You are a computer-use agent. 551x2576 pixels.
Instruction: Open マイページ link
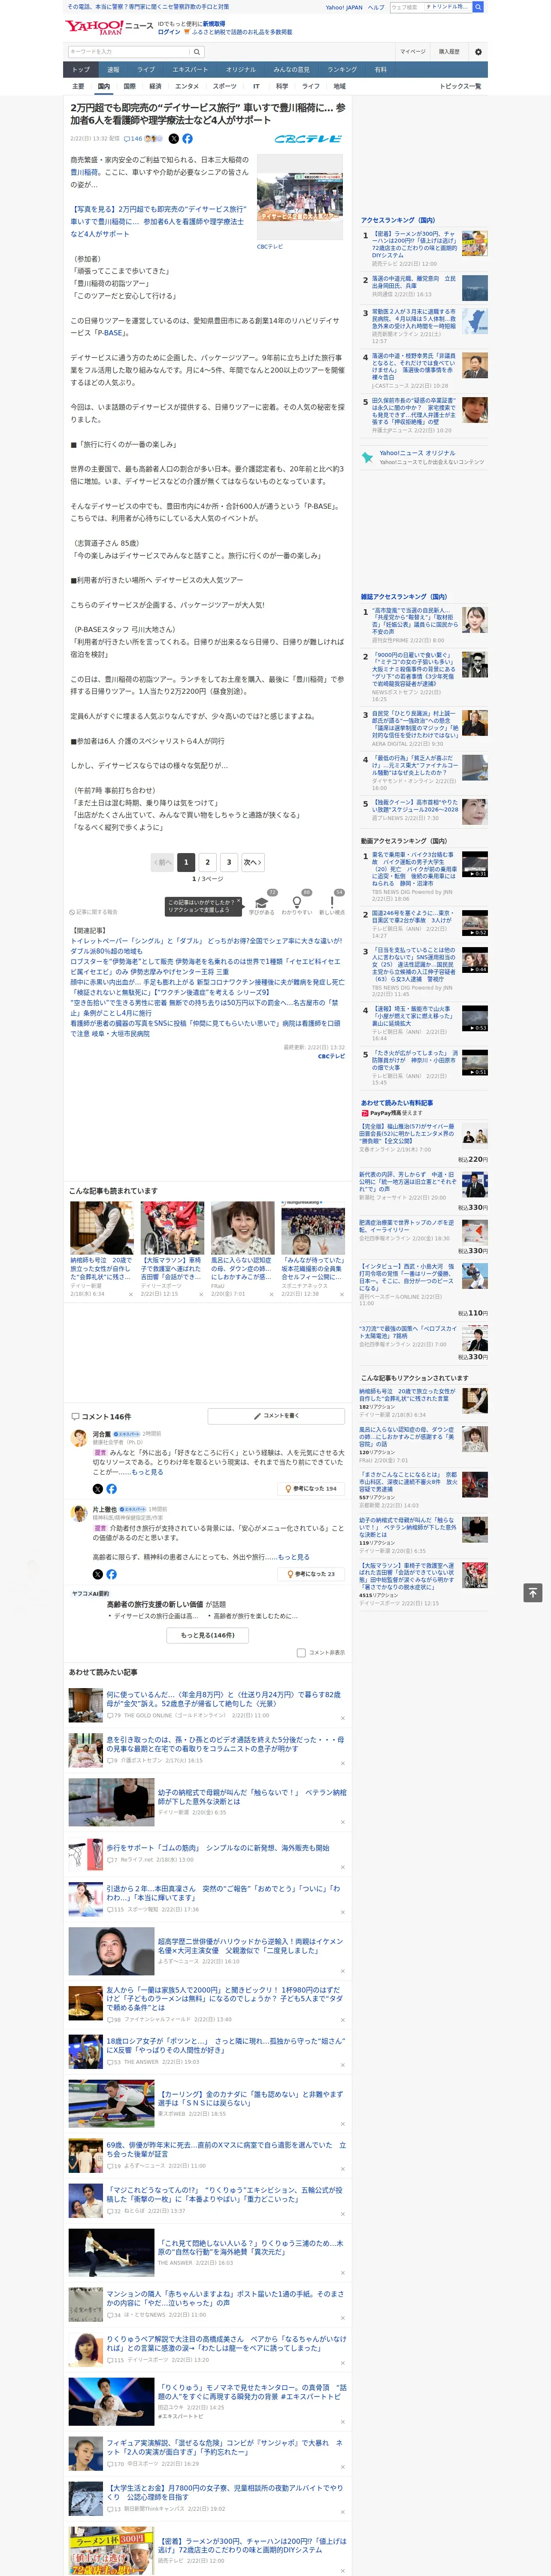pos(413,52)
